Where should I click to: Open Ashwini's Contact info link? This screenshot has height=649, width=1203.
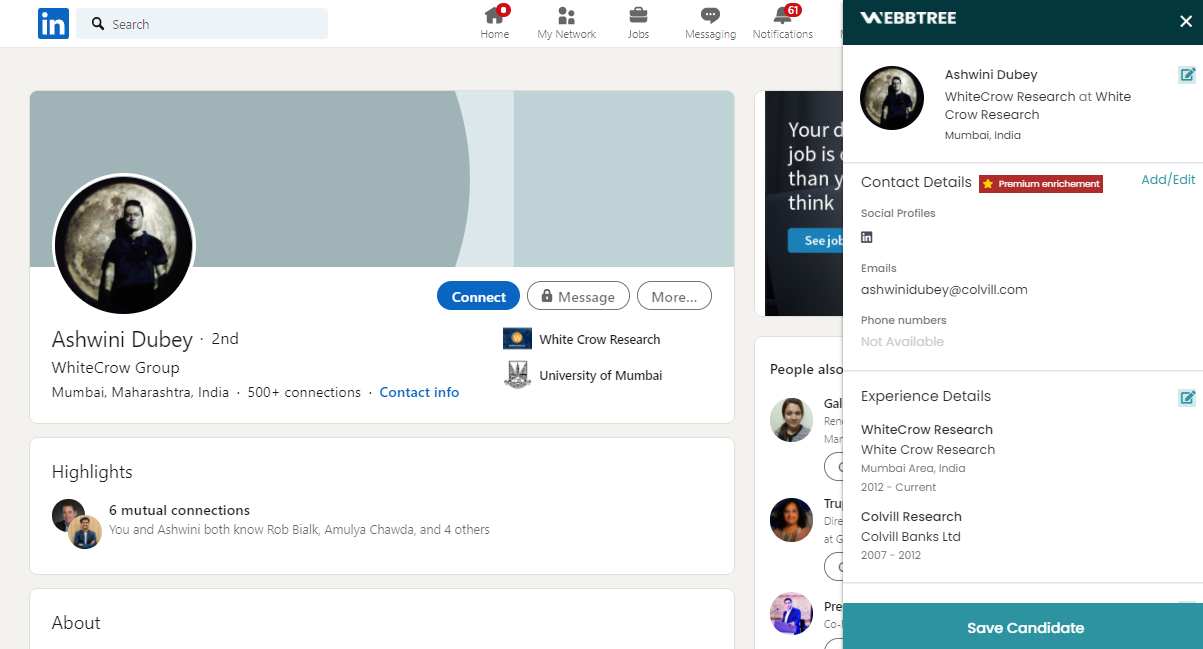point(419,392)
